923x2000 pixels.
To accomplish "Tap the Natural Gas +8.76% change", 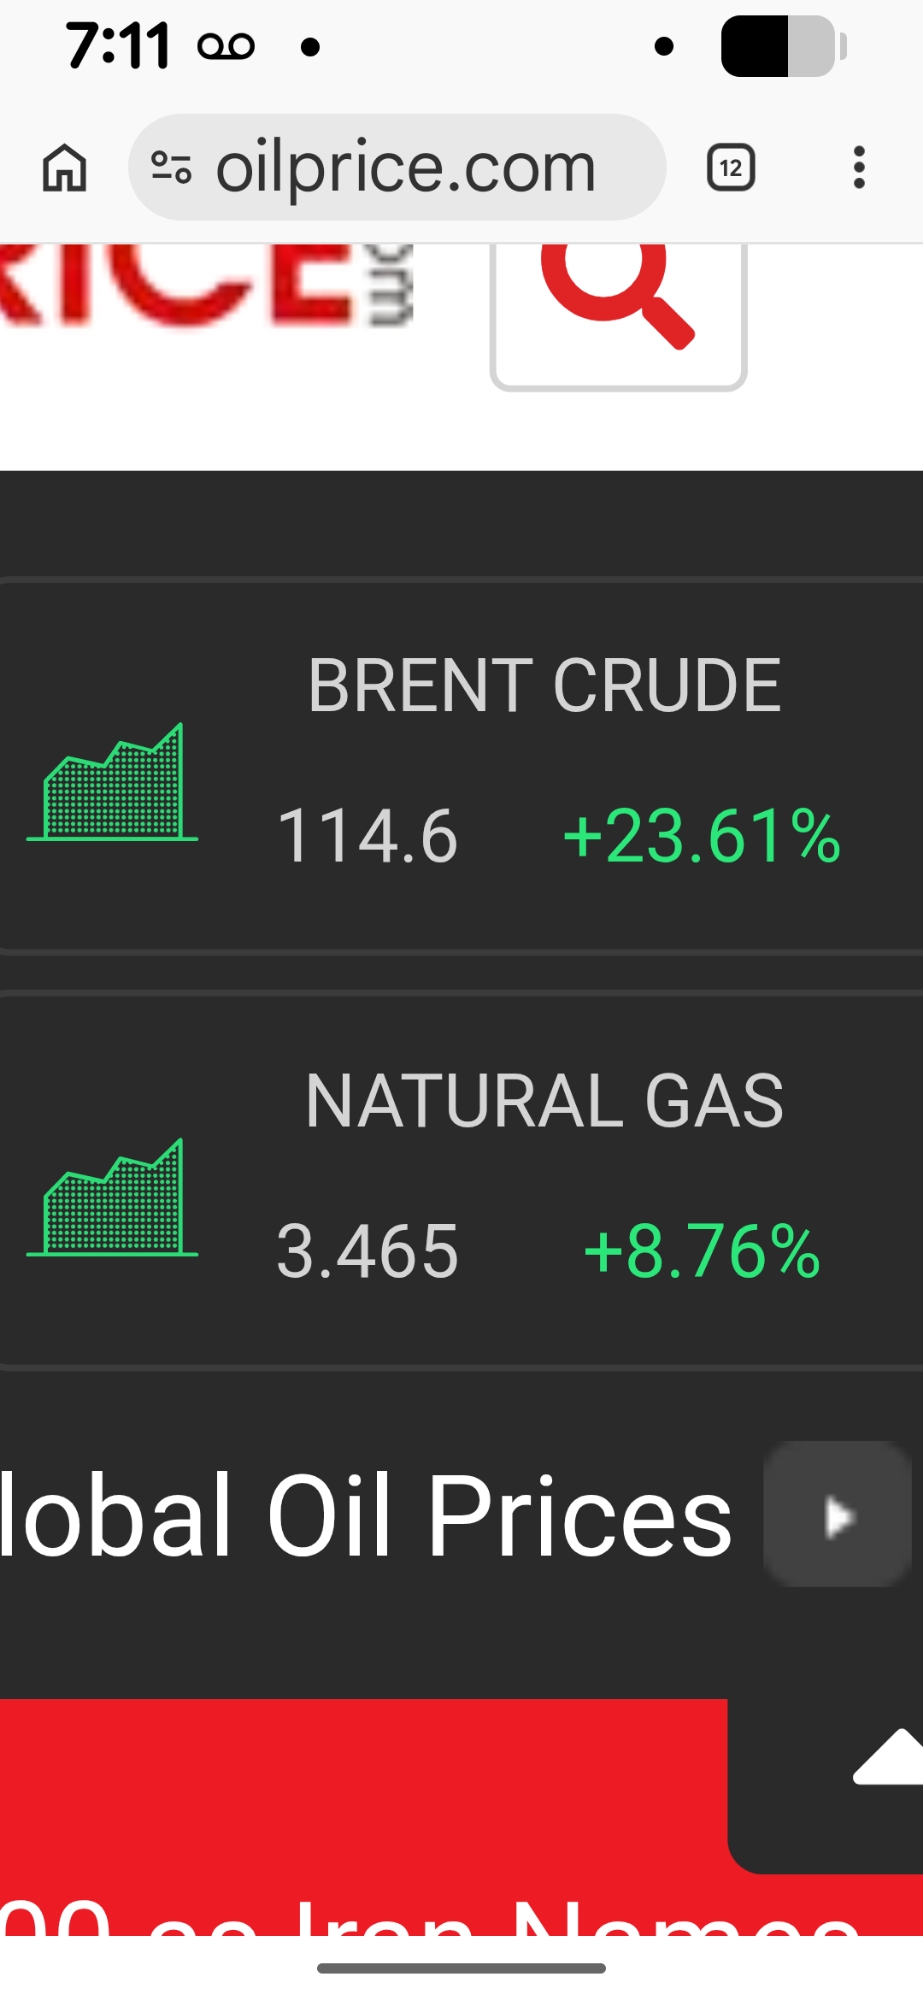I will click(701, 1251).
